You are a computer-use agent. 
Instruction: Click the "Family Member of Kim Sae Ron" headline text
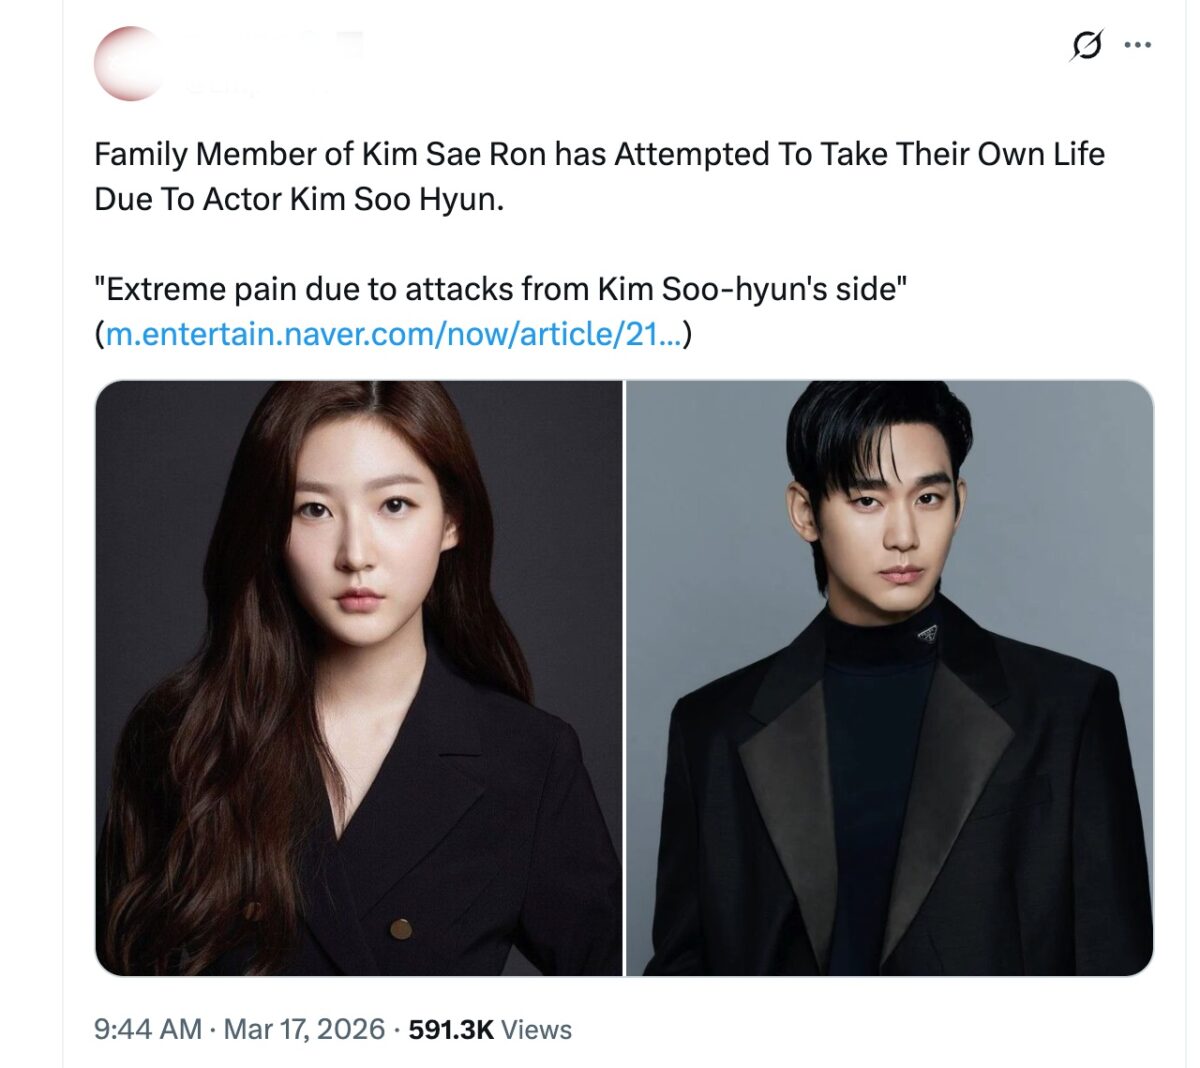(x=599, y=154)
